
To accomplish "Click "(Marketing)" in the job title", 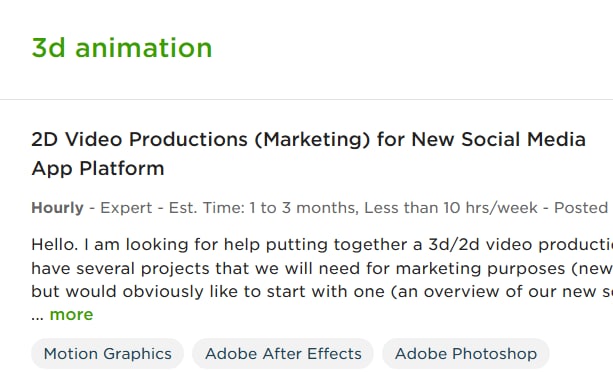I will (312, 140).
